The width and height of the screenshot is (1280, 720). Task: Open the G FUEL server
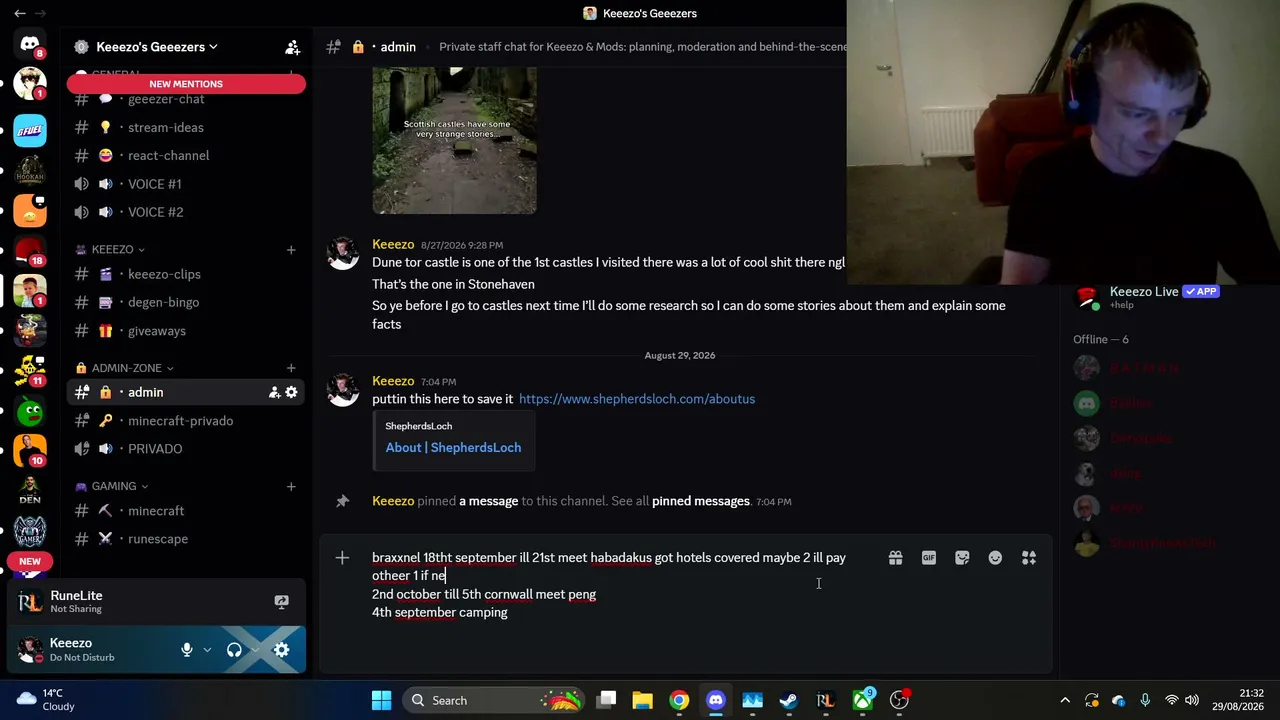(30, 130)
